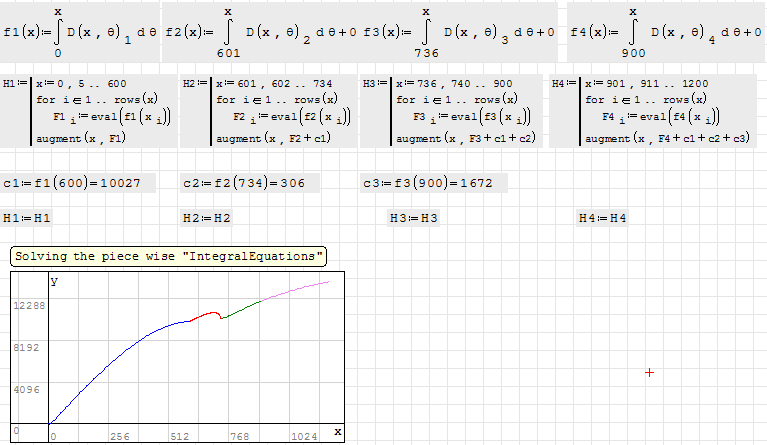This screenshot has height=445, width=767.
Task: Select the f2(x) integral definition region
Action: pyautogui.click(x=260, y=32)
